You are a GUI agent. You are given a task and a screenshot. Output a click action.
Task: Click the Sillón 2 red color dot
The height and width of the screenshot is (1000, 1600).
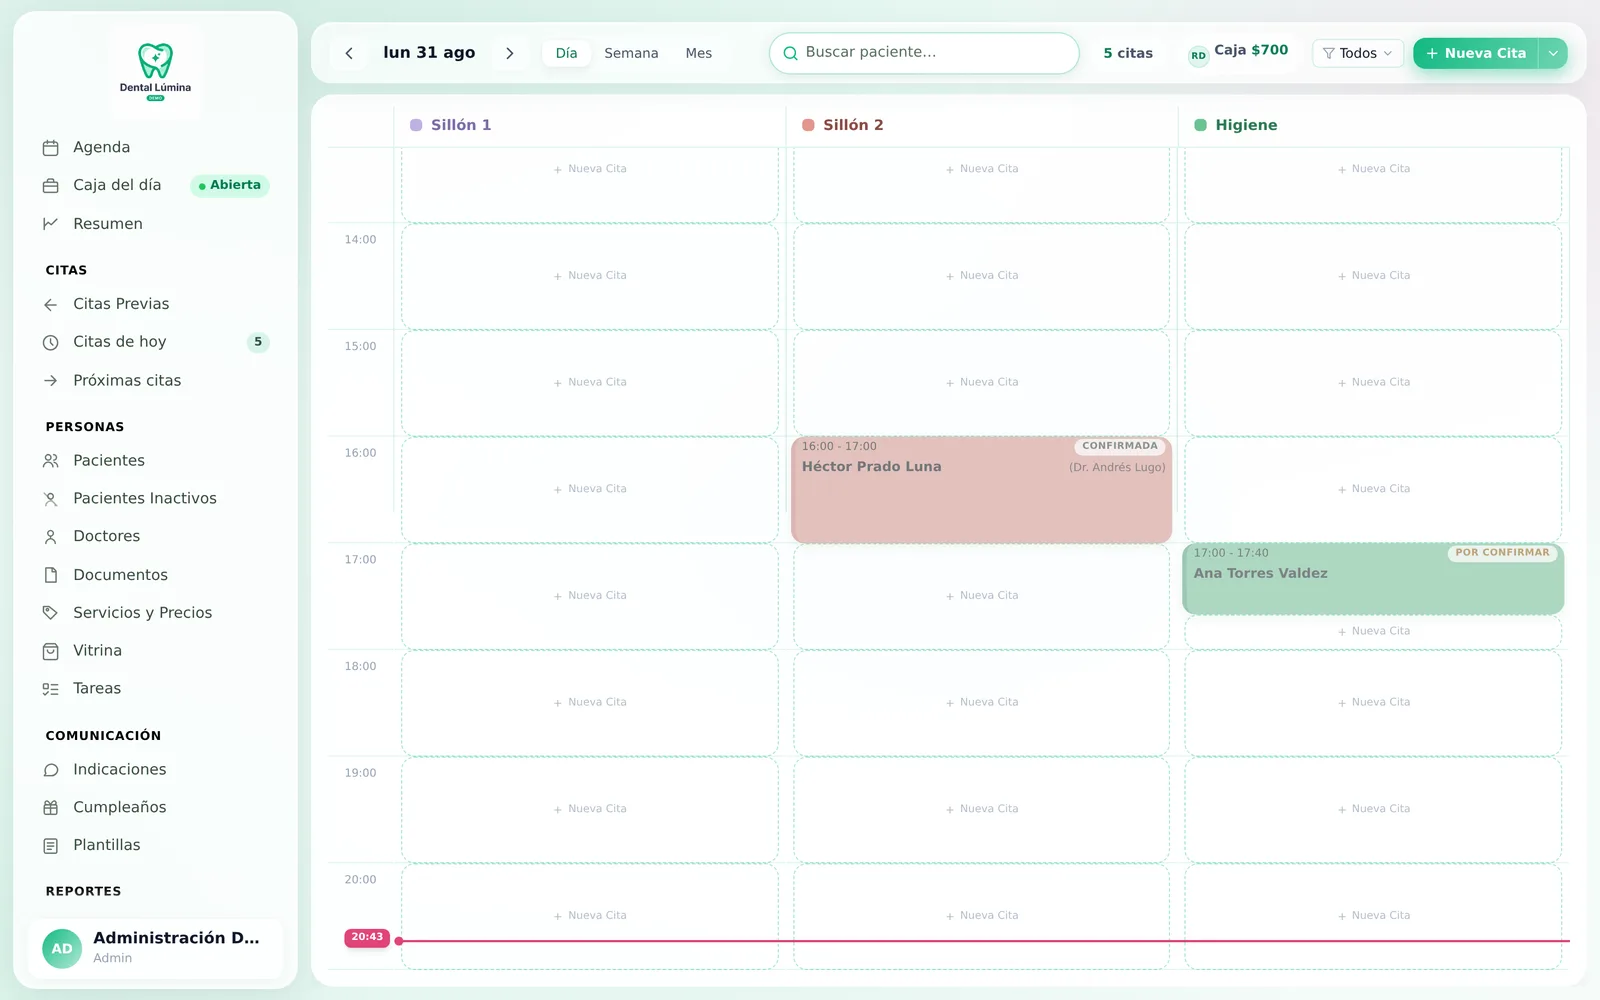pyautogui.click(x=808, y=125)
